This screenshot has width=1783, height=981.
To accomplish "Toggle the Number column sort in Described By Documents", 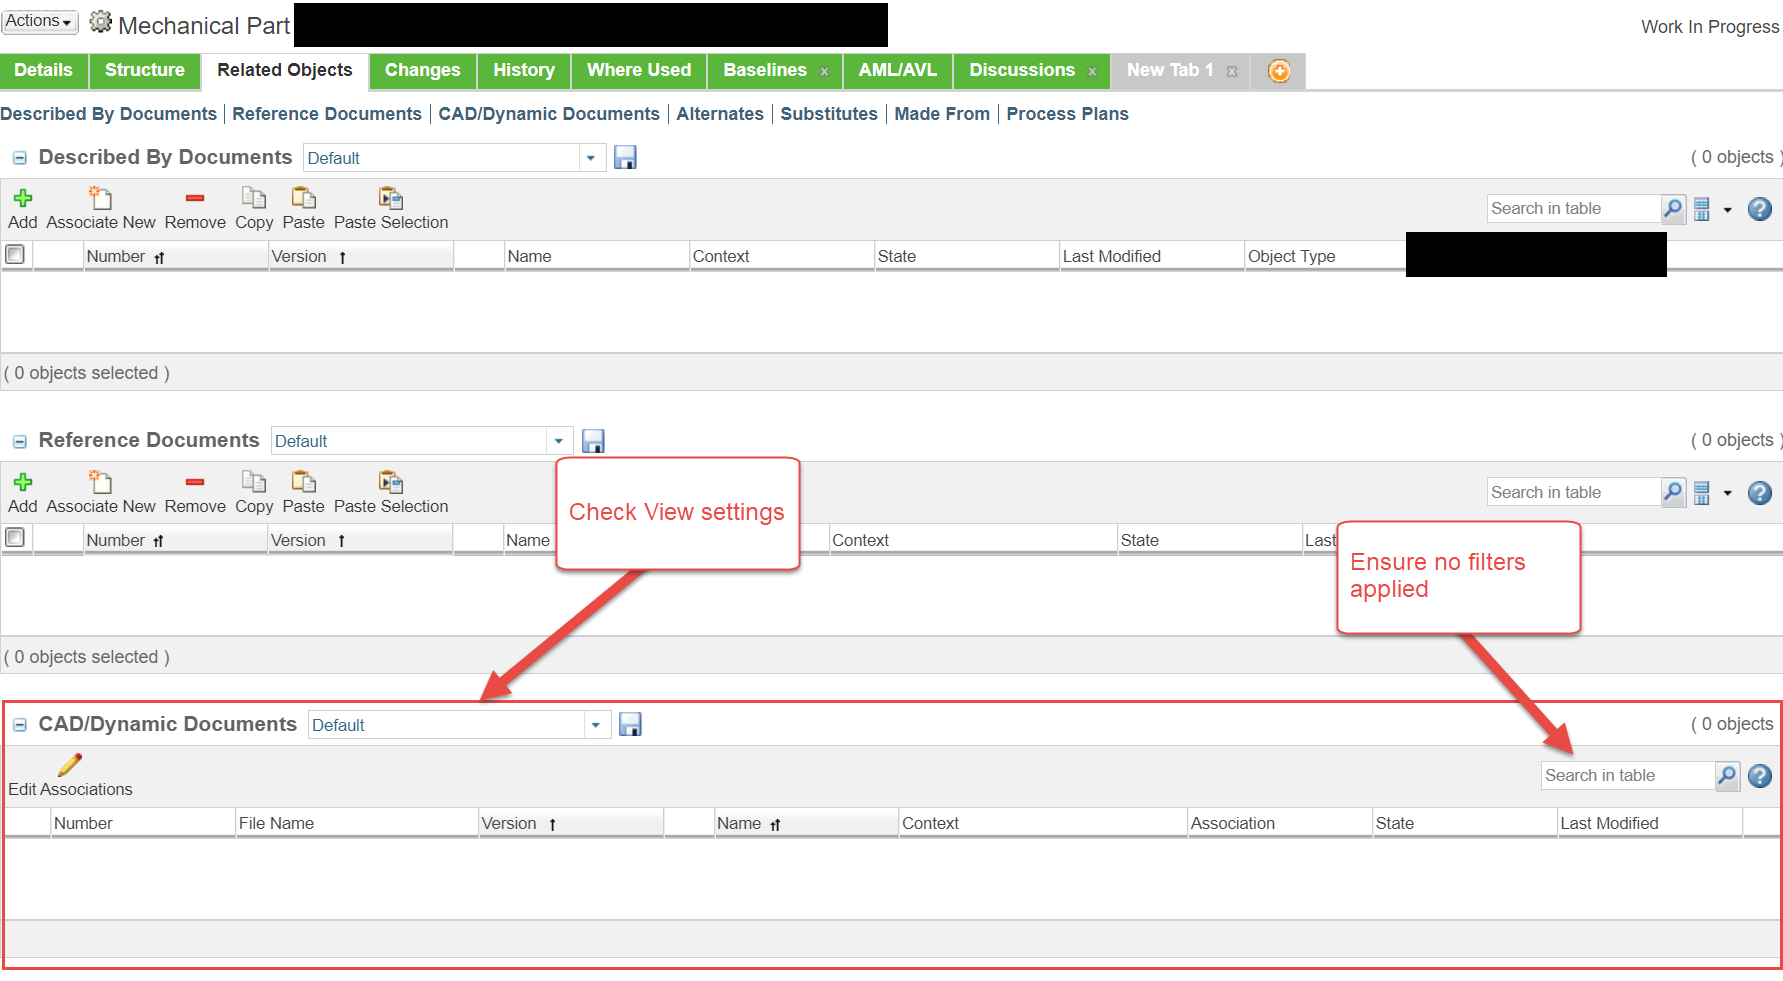I will tap(160, 256).
